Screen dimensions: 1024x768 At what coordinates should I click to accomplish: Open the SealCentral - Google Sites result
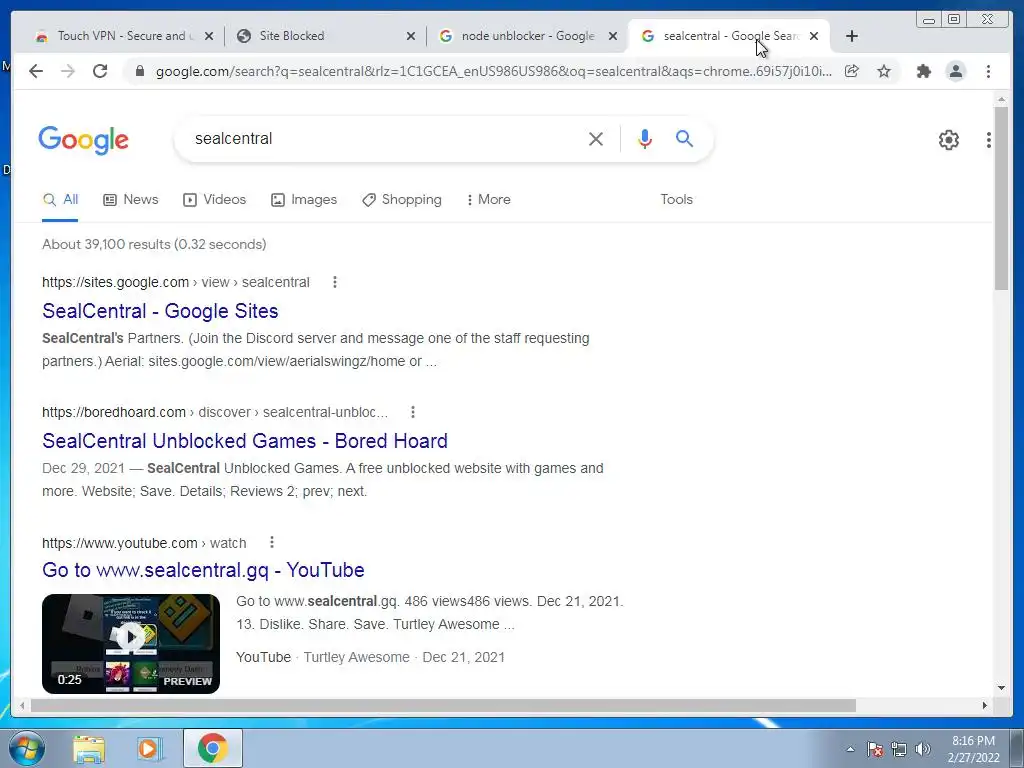tap(160, 311)
